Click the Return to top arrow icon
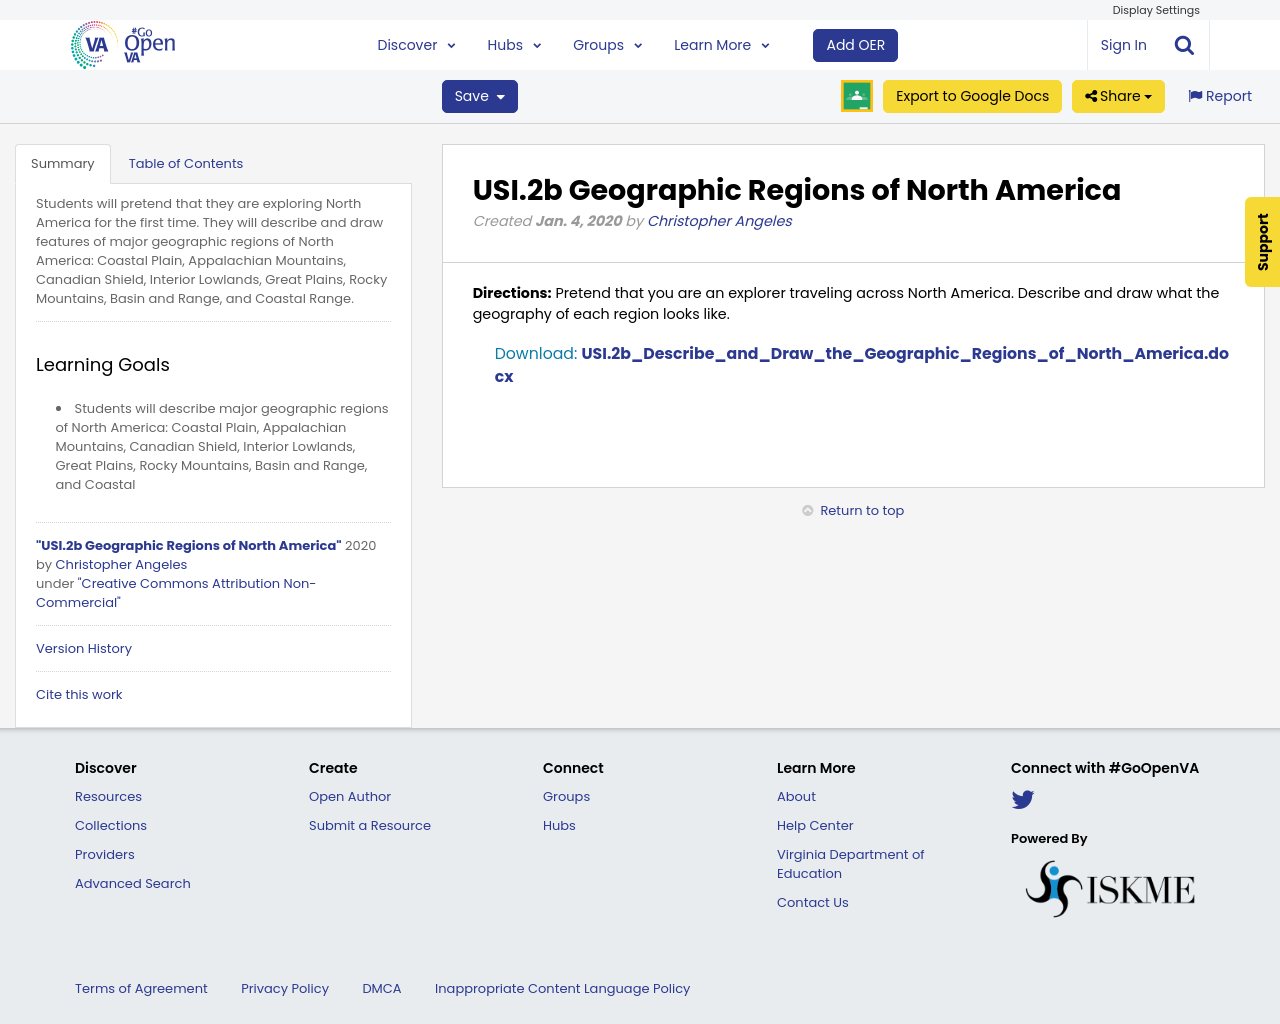The width and height of the screenshot is (1280, 1024). click(806, 510)
